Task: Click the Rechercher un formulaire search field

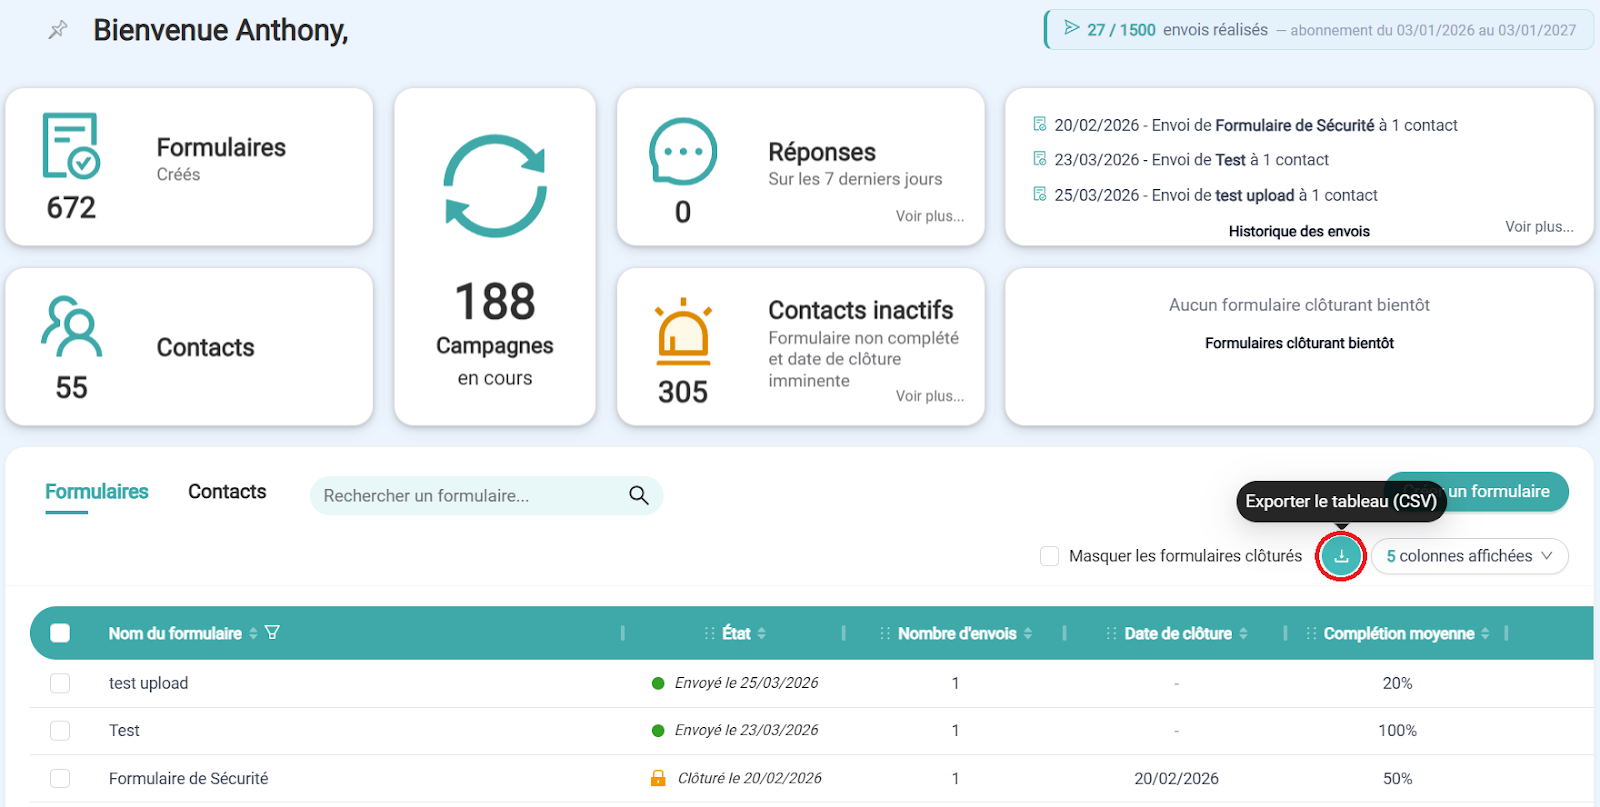Action: tap(470, 496)
